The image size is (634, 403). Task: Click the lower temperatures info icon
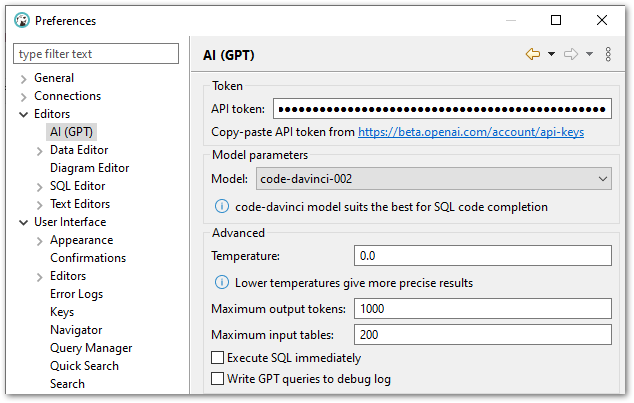point(222,282)
